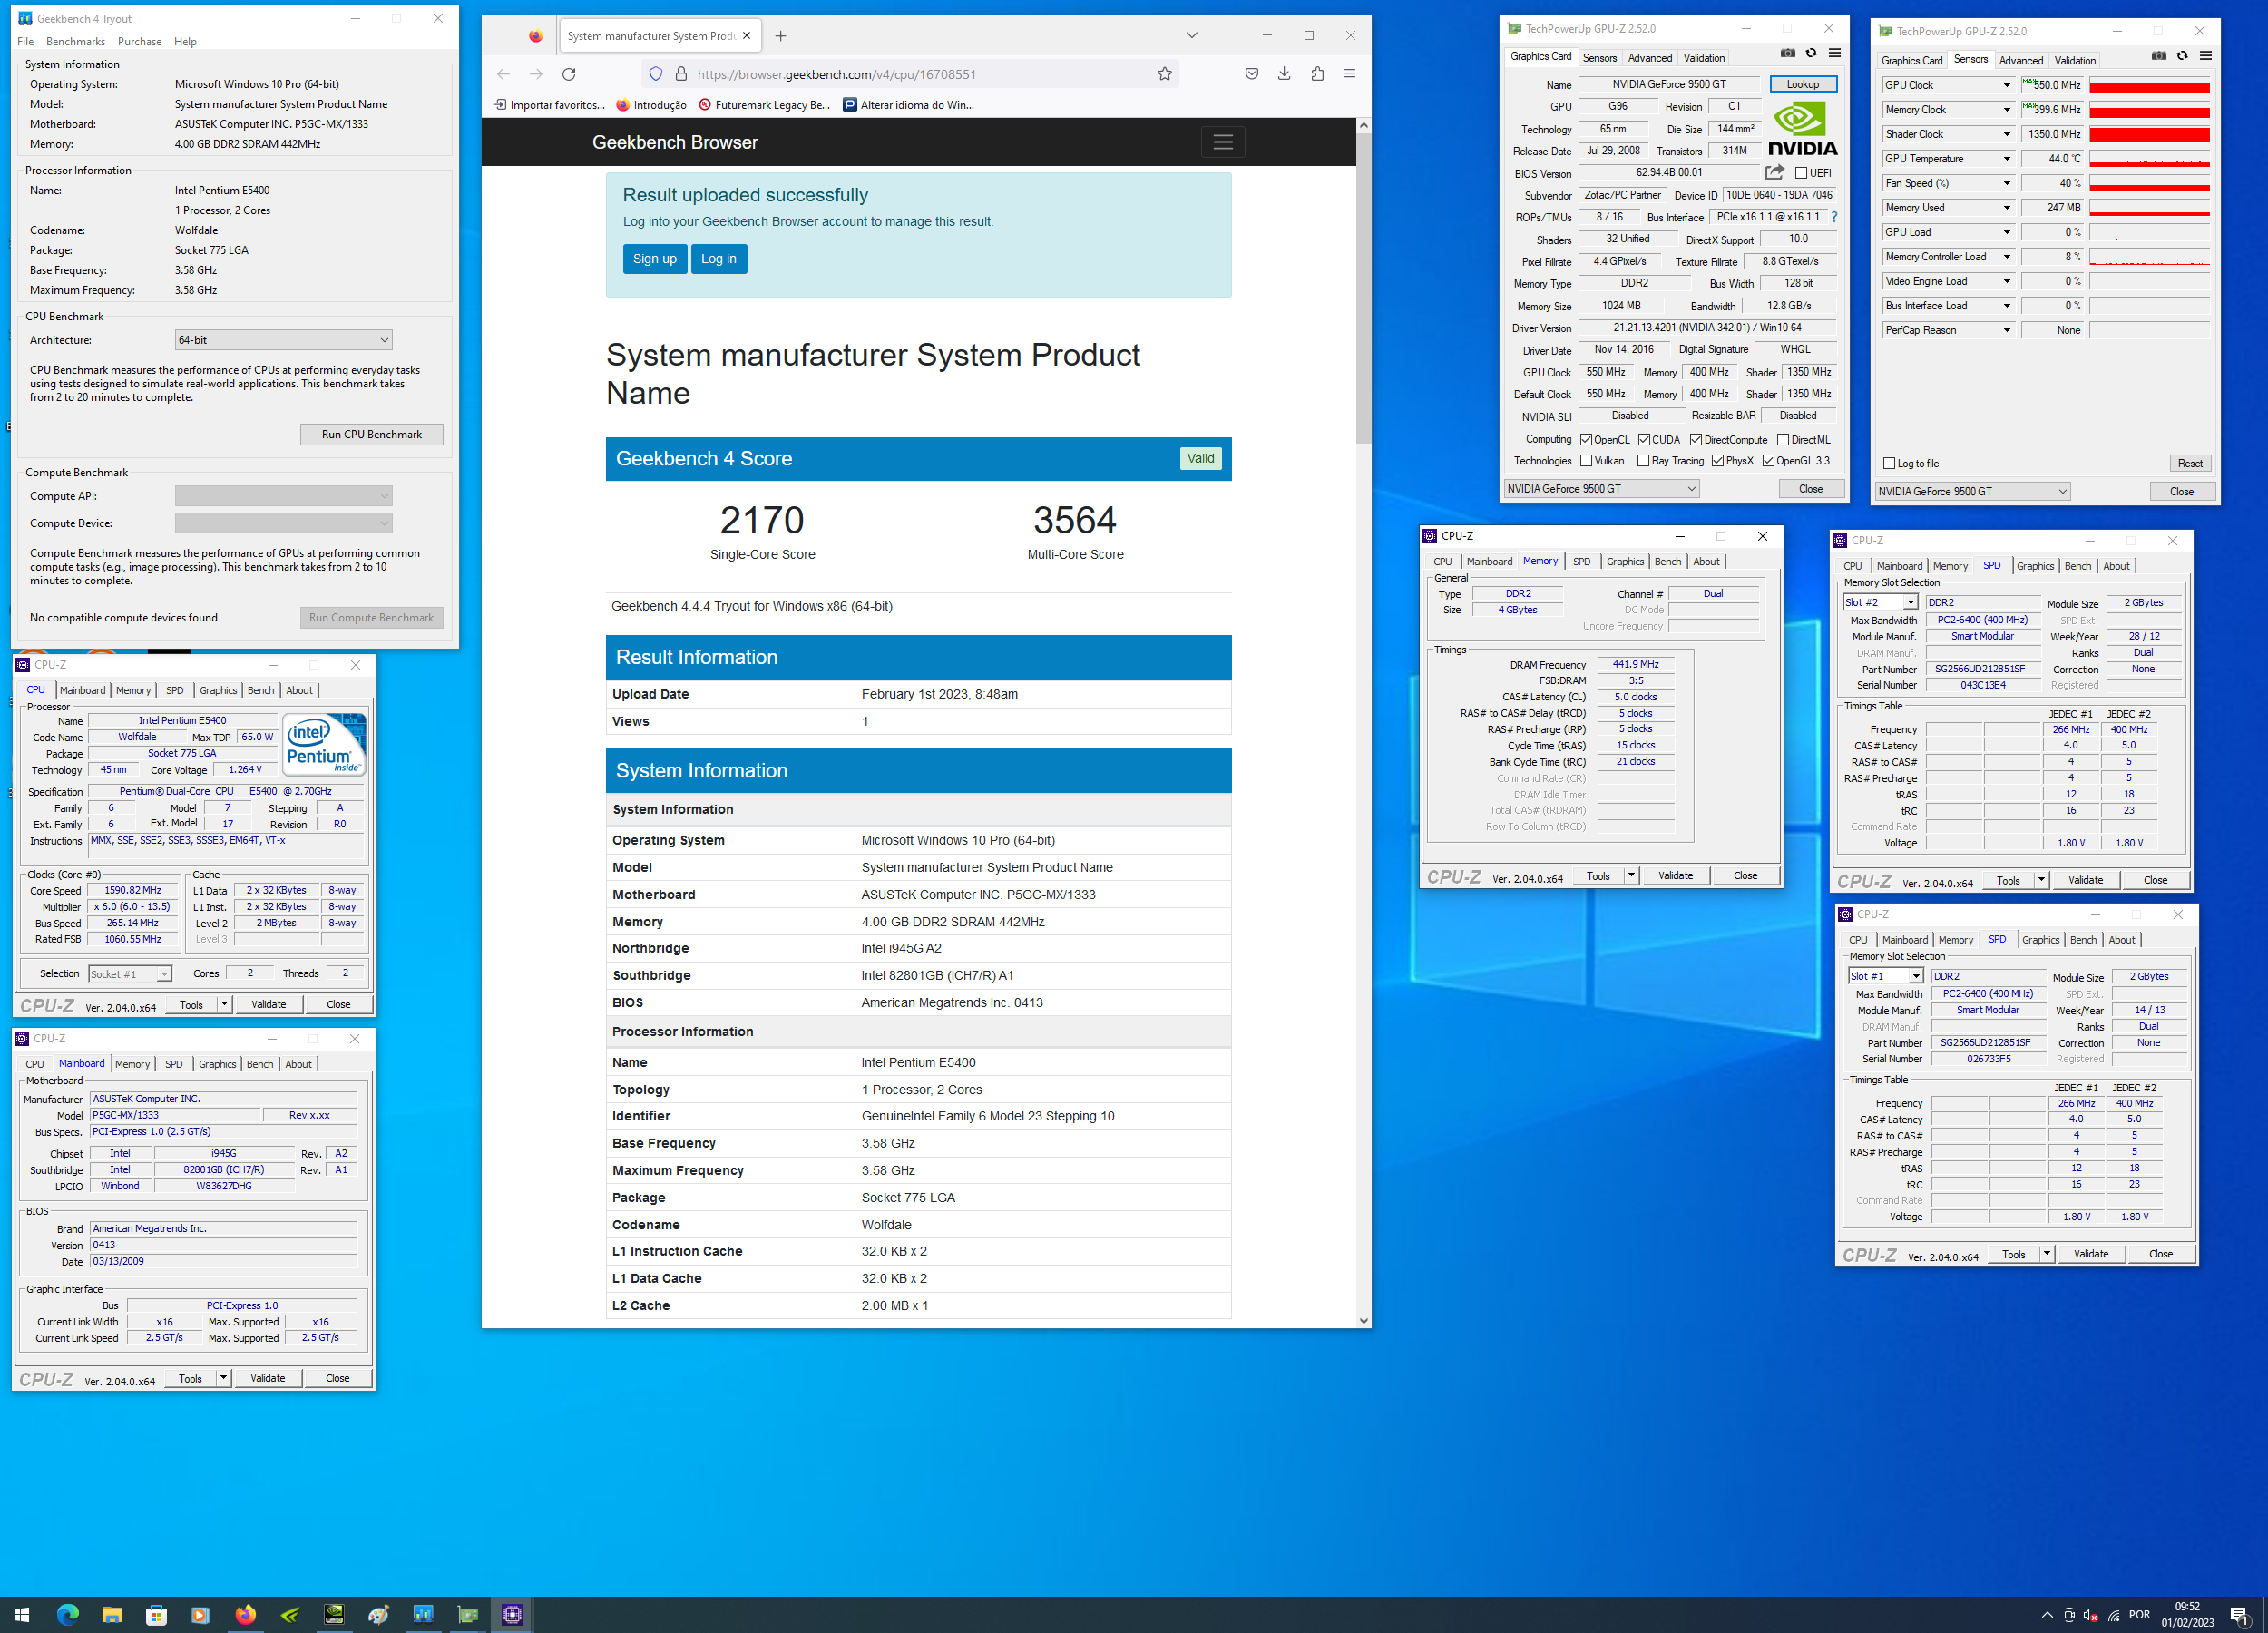Enable Log to file in GPU-Z Sensors
This screenshot has width=2268, height=1633.
pos(1889,463)
